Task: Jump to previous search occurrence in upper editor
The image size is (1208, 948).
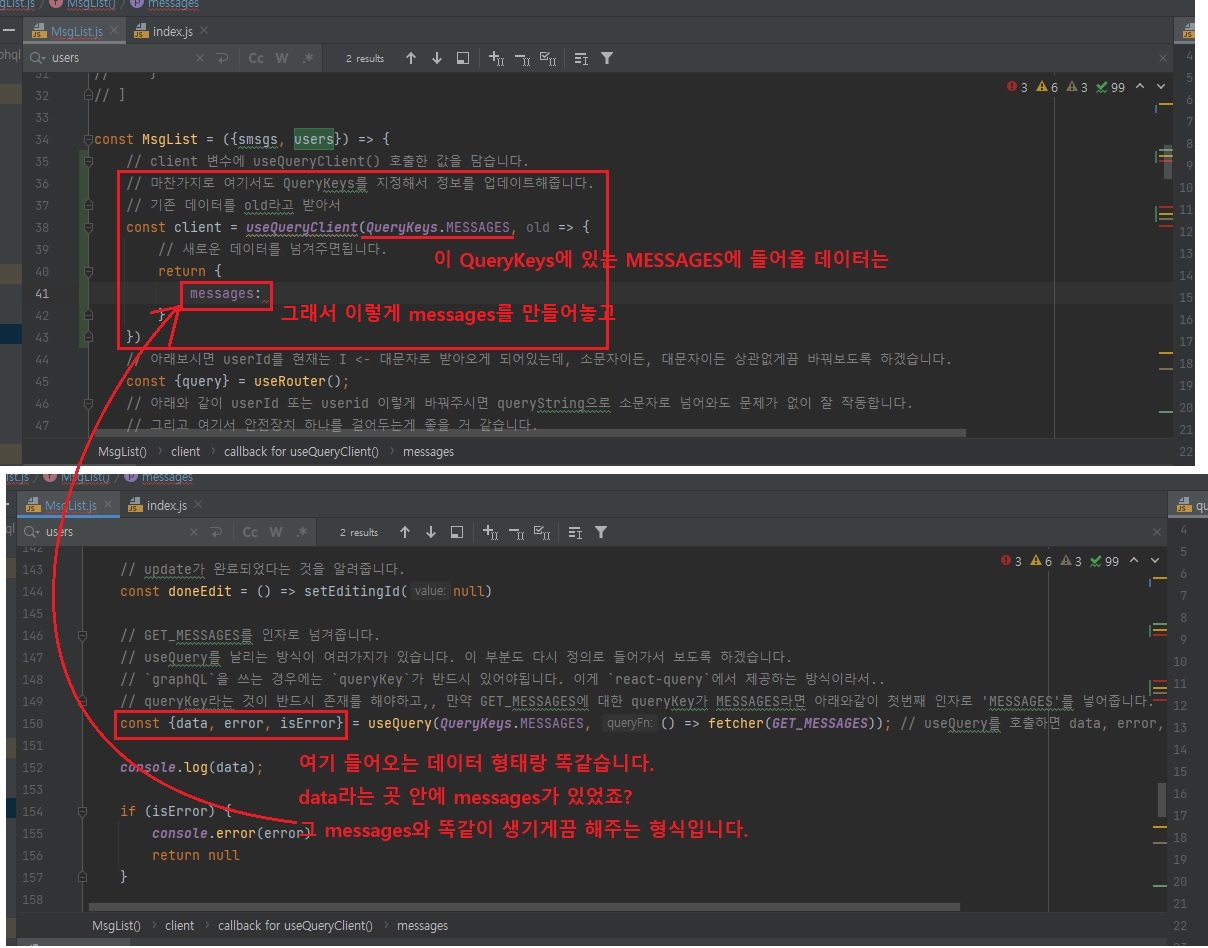Action: pyautogui.click(x=410, y=59)
